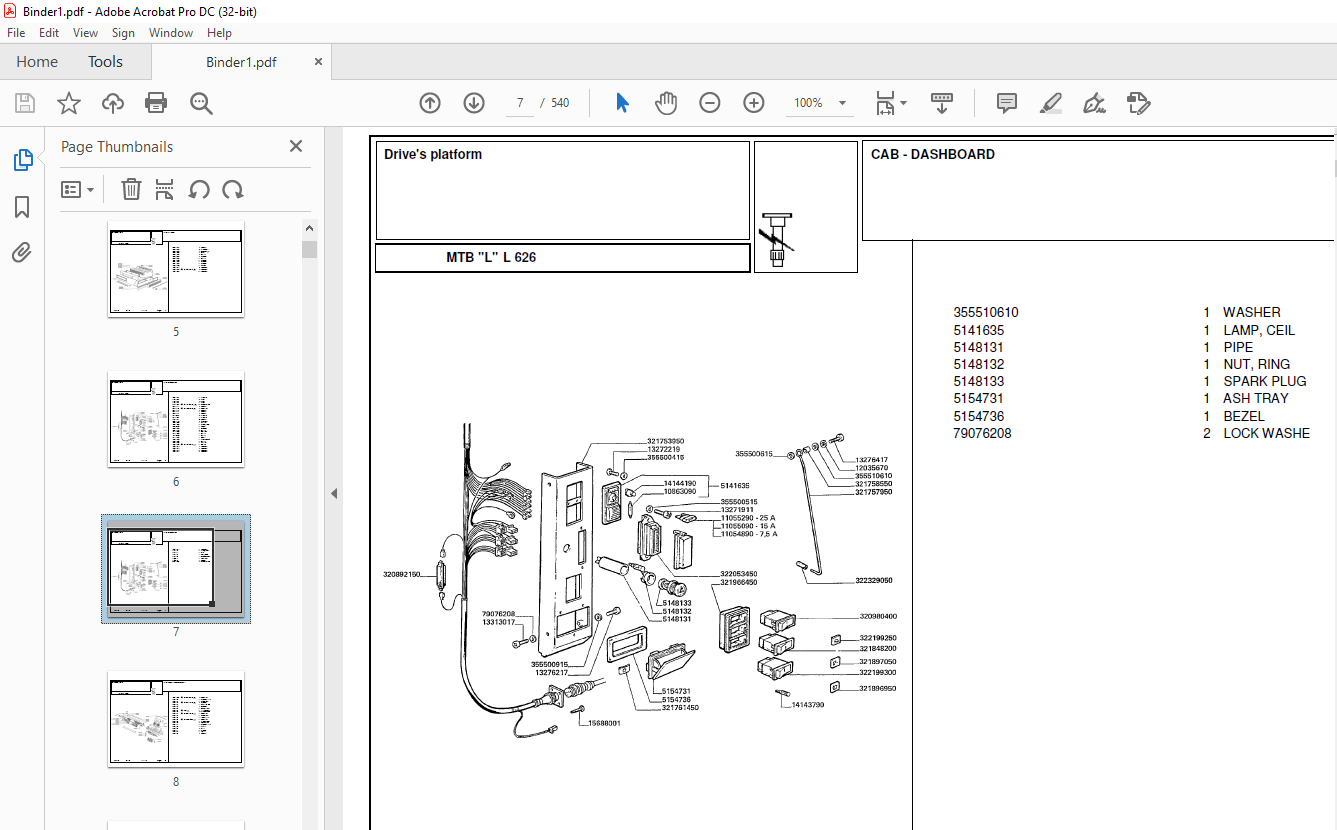Viewport: 1337px width, 830px height.
Task: Open the fit page options dropdown
Action: pos(890,103)
